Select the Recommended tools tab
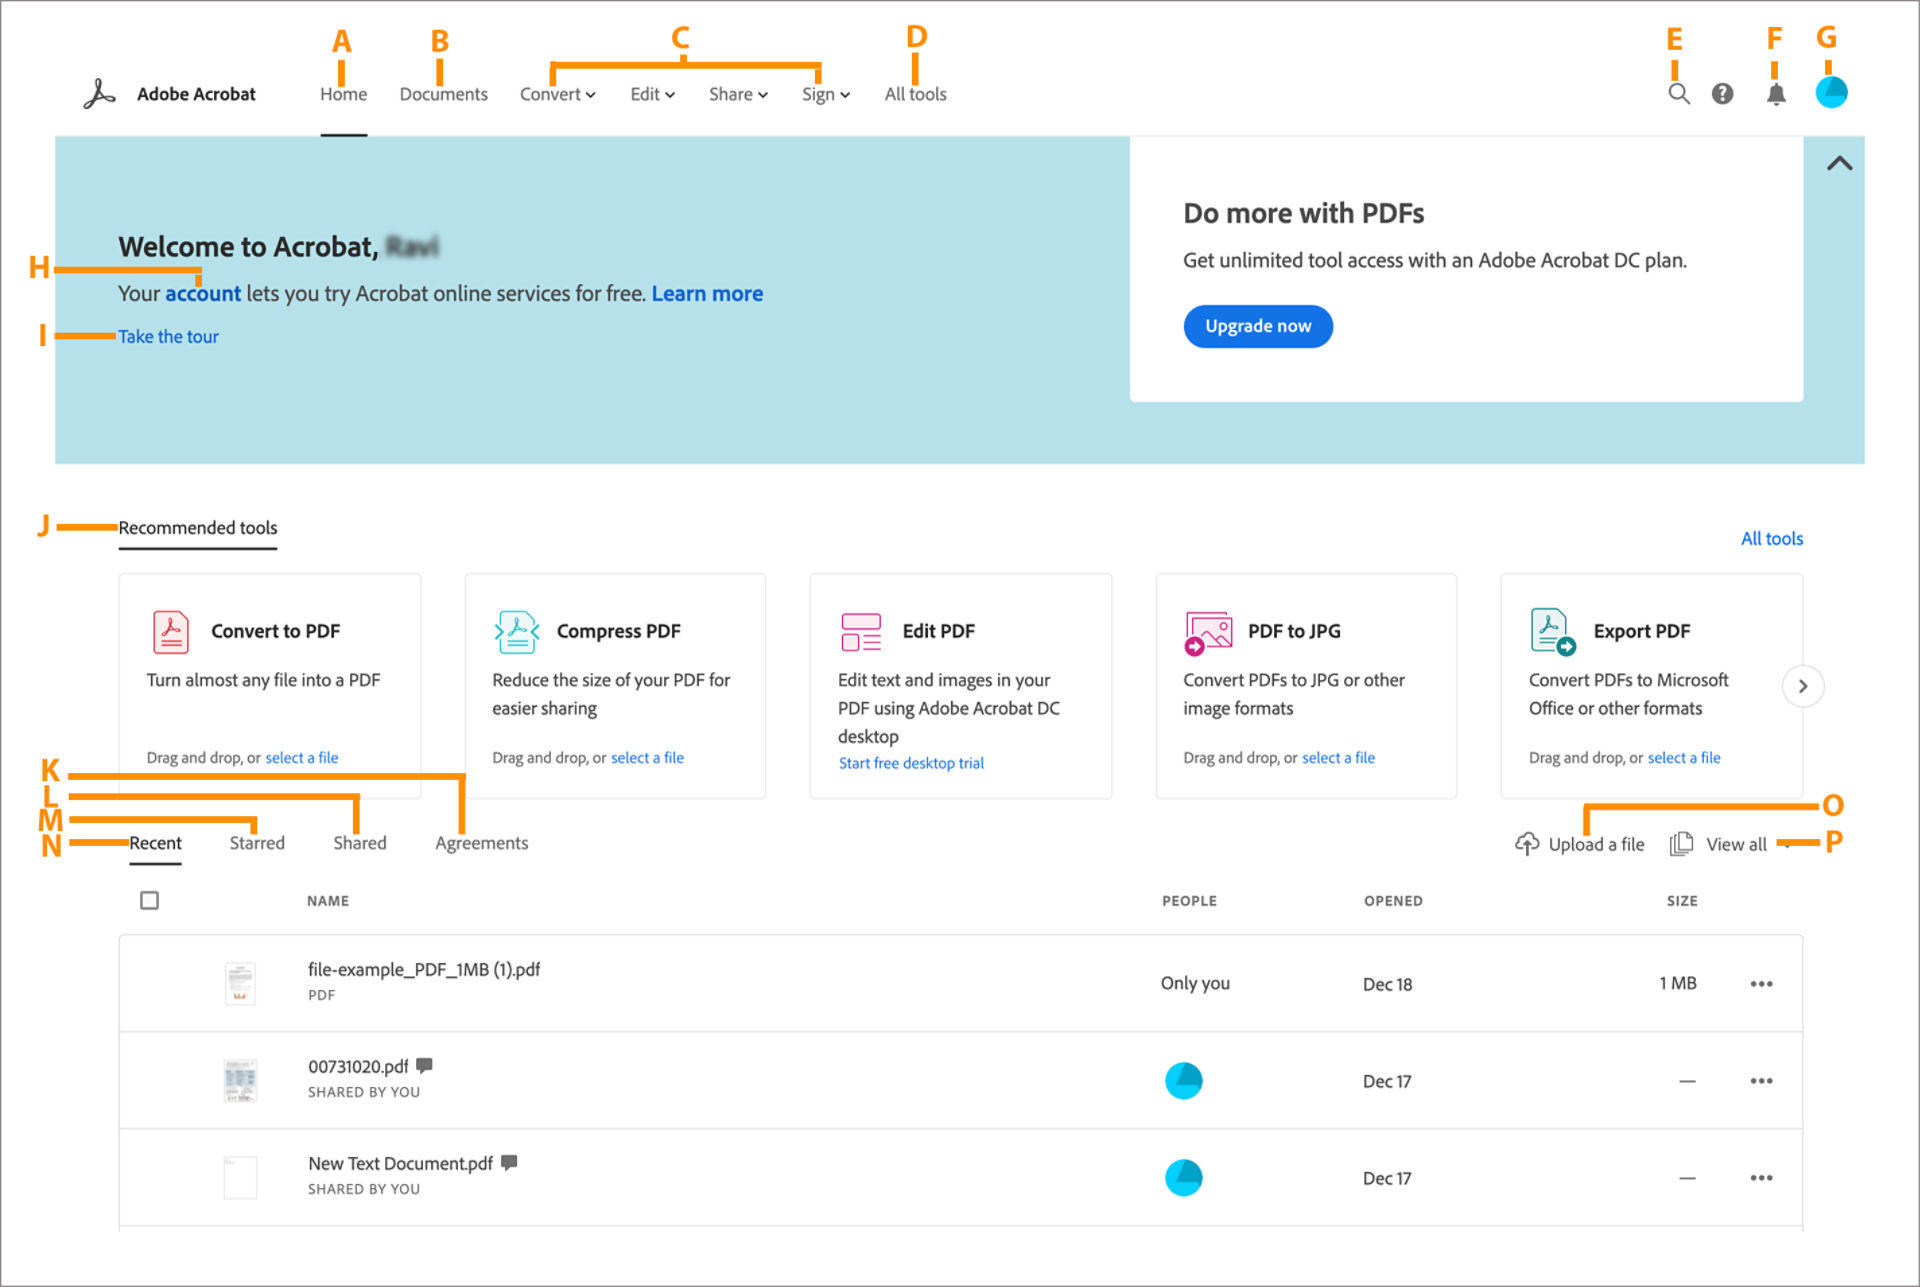1920x1287 pixels. (x=198, y=528)
